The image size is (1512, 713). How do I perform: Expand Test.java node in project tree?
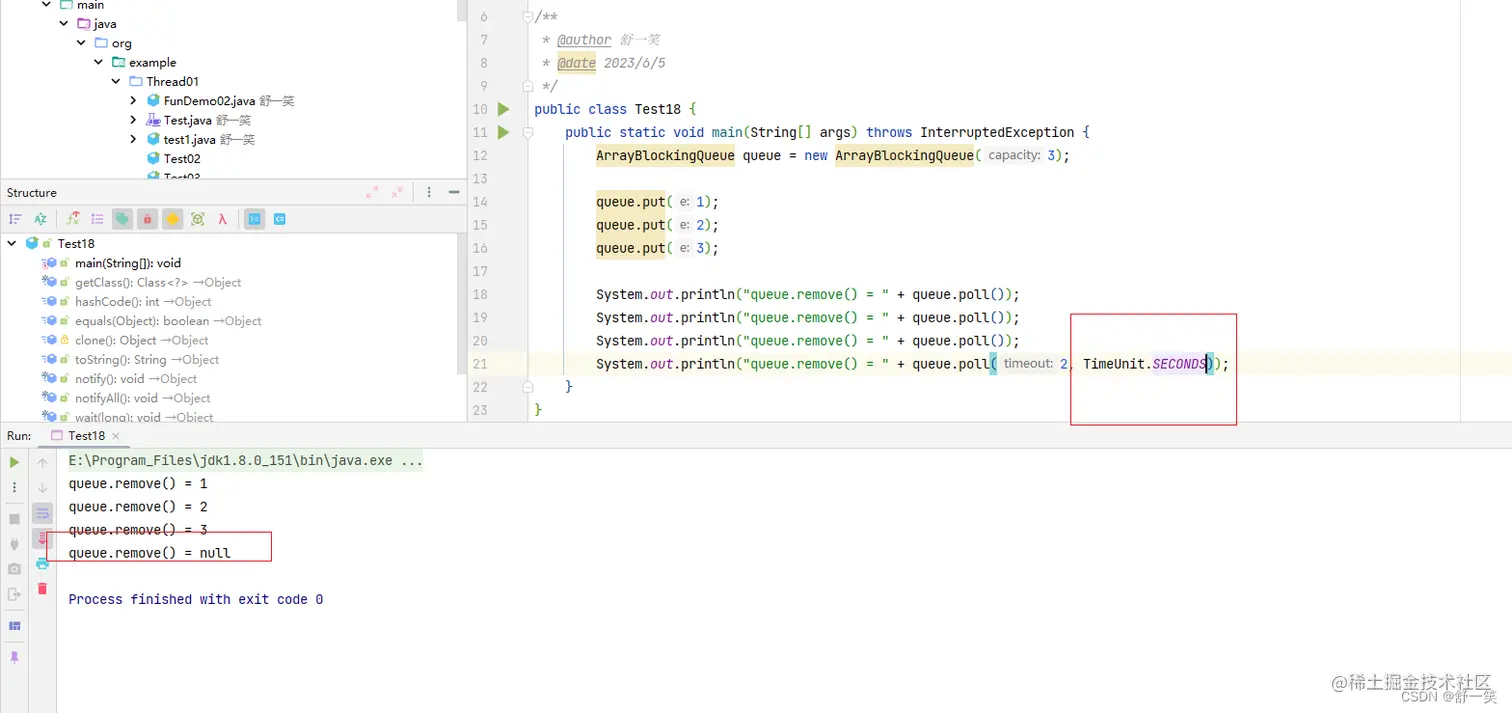pos(134,120)
